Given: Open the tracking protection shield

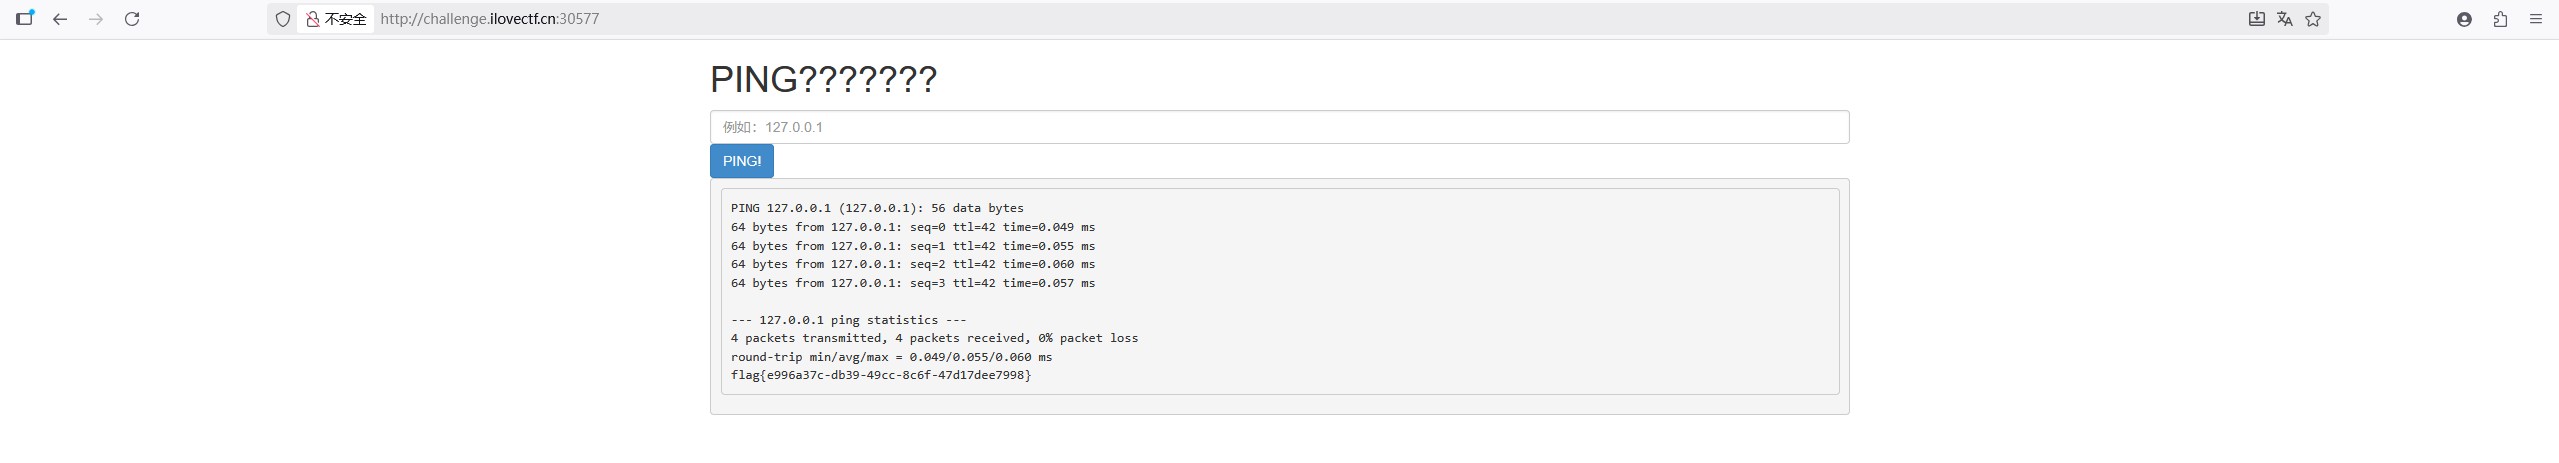Looking at the screenshot, I should pos(283,19).
